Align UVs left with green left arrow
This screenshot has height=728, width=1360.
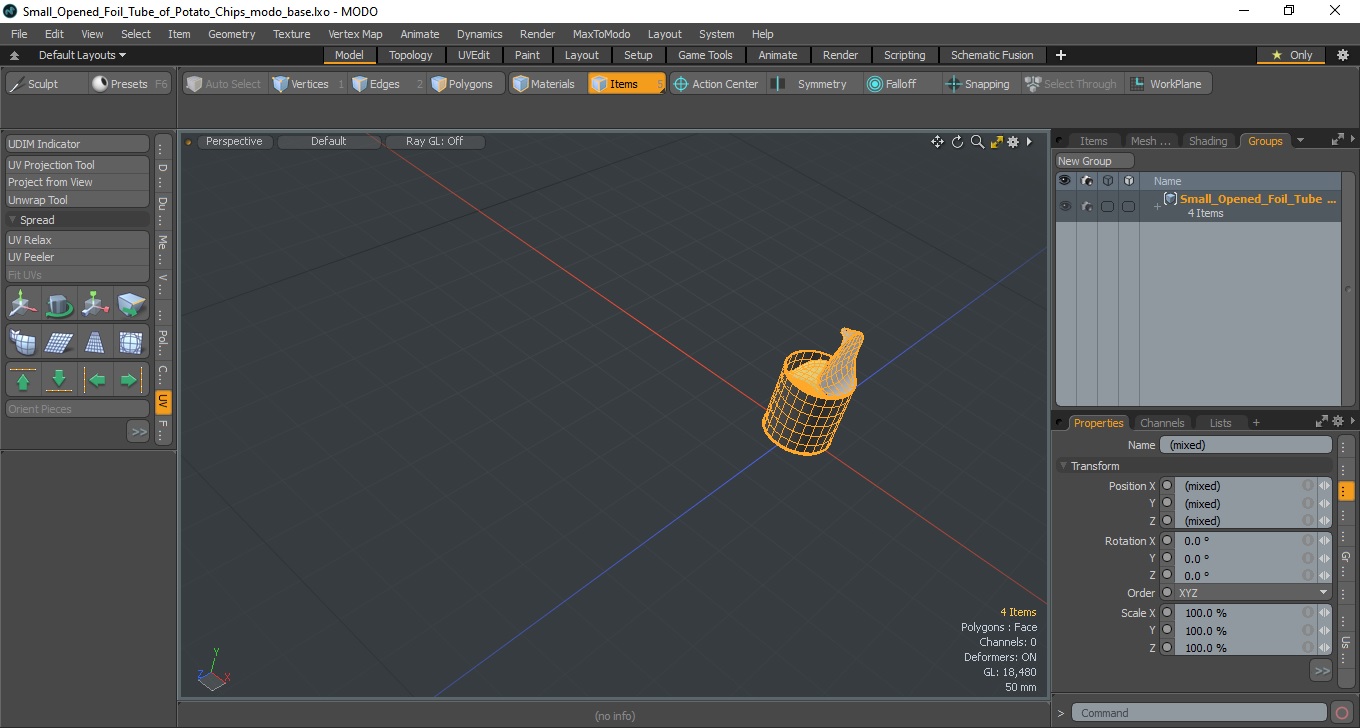tap(95, 380)
